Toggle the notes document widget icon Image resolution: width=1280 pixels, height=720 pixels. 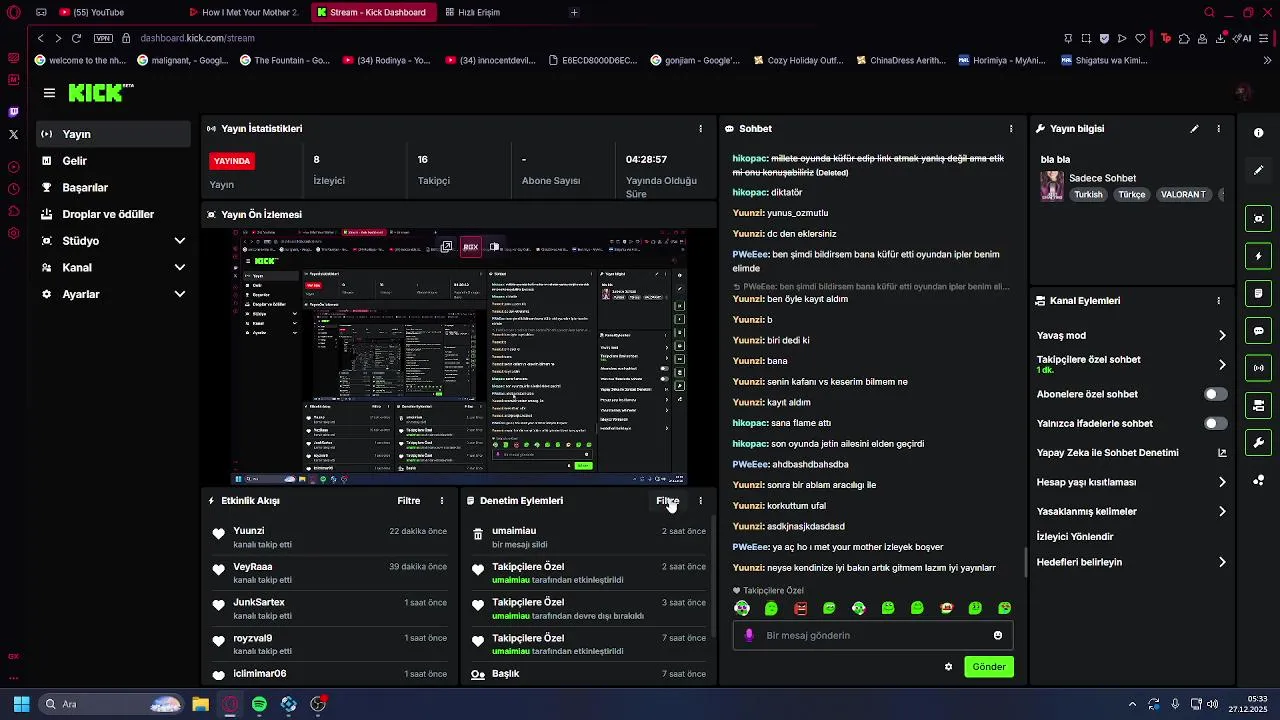[1258, 294]
